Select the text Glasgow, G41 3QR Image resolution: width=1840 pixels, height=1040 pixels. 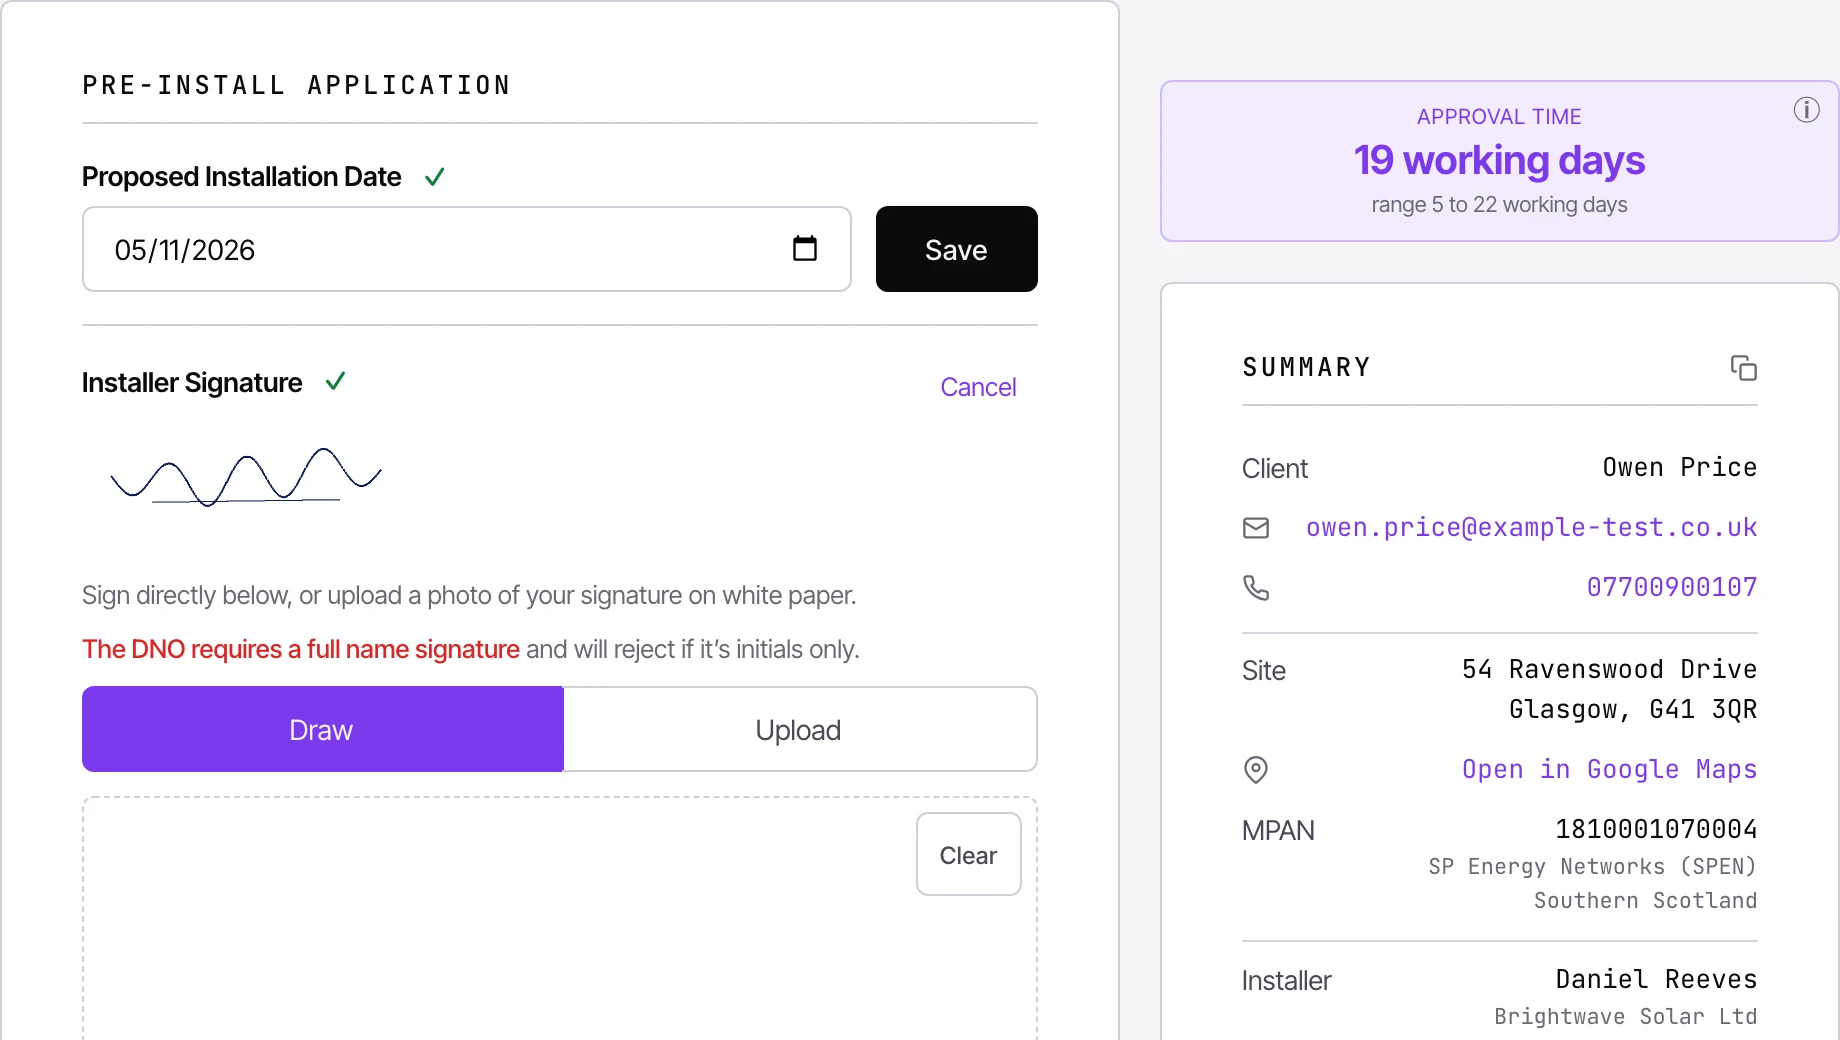pyautogui.click(x=1633, y=709)
